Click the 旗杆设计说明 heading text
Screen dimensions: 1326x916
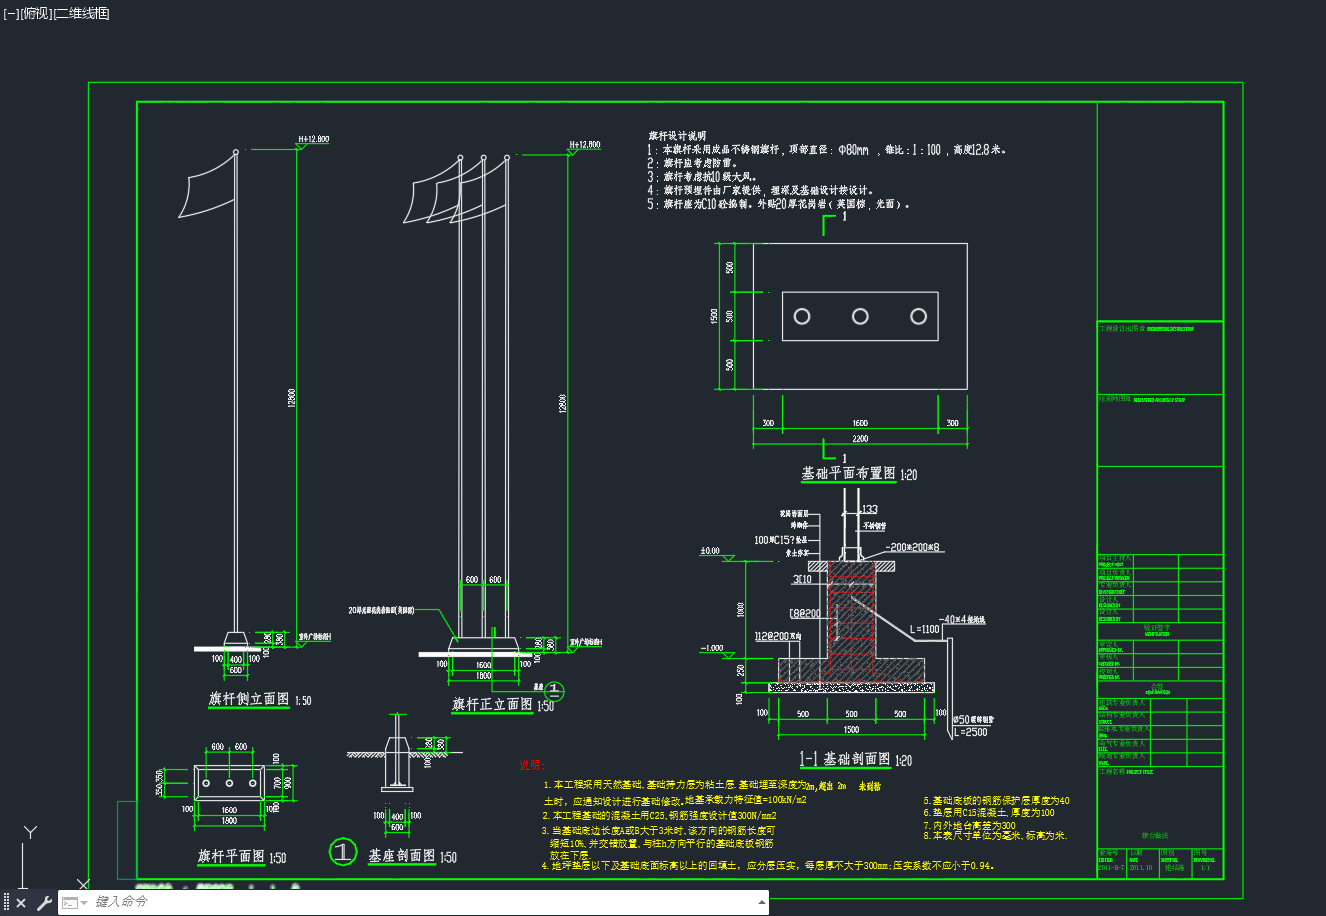click(x=677, y=135)
